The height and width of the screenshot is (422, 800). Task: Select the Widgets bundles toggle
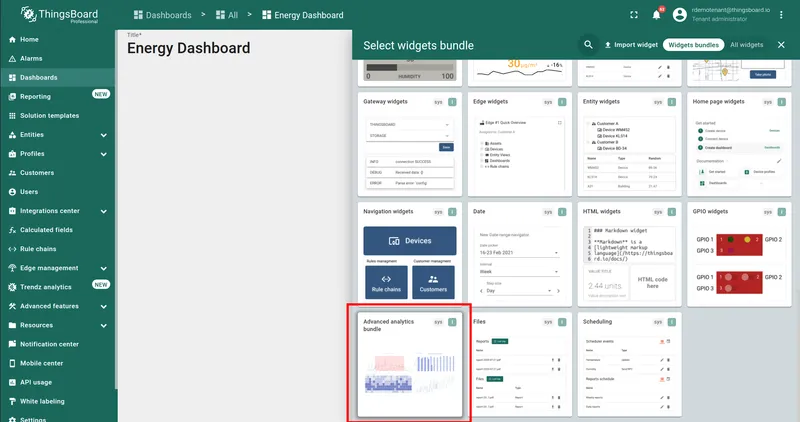(693, 45)
